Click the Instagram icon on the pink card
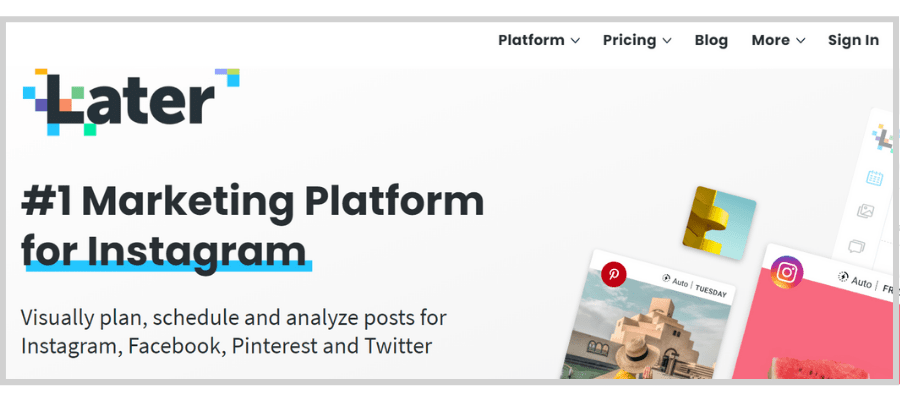Screen dimensions: 900x402 pyautogui.click(x=787, y=272)
